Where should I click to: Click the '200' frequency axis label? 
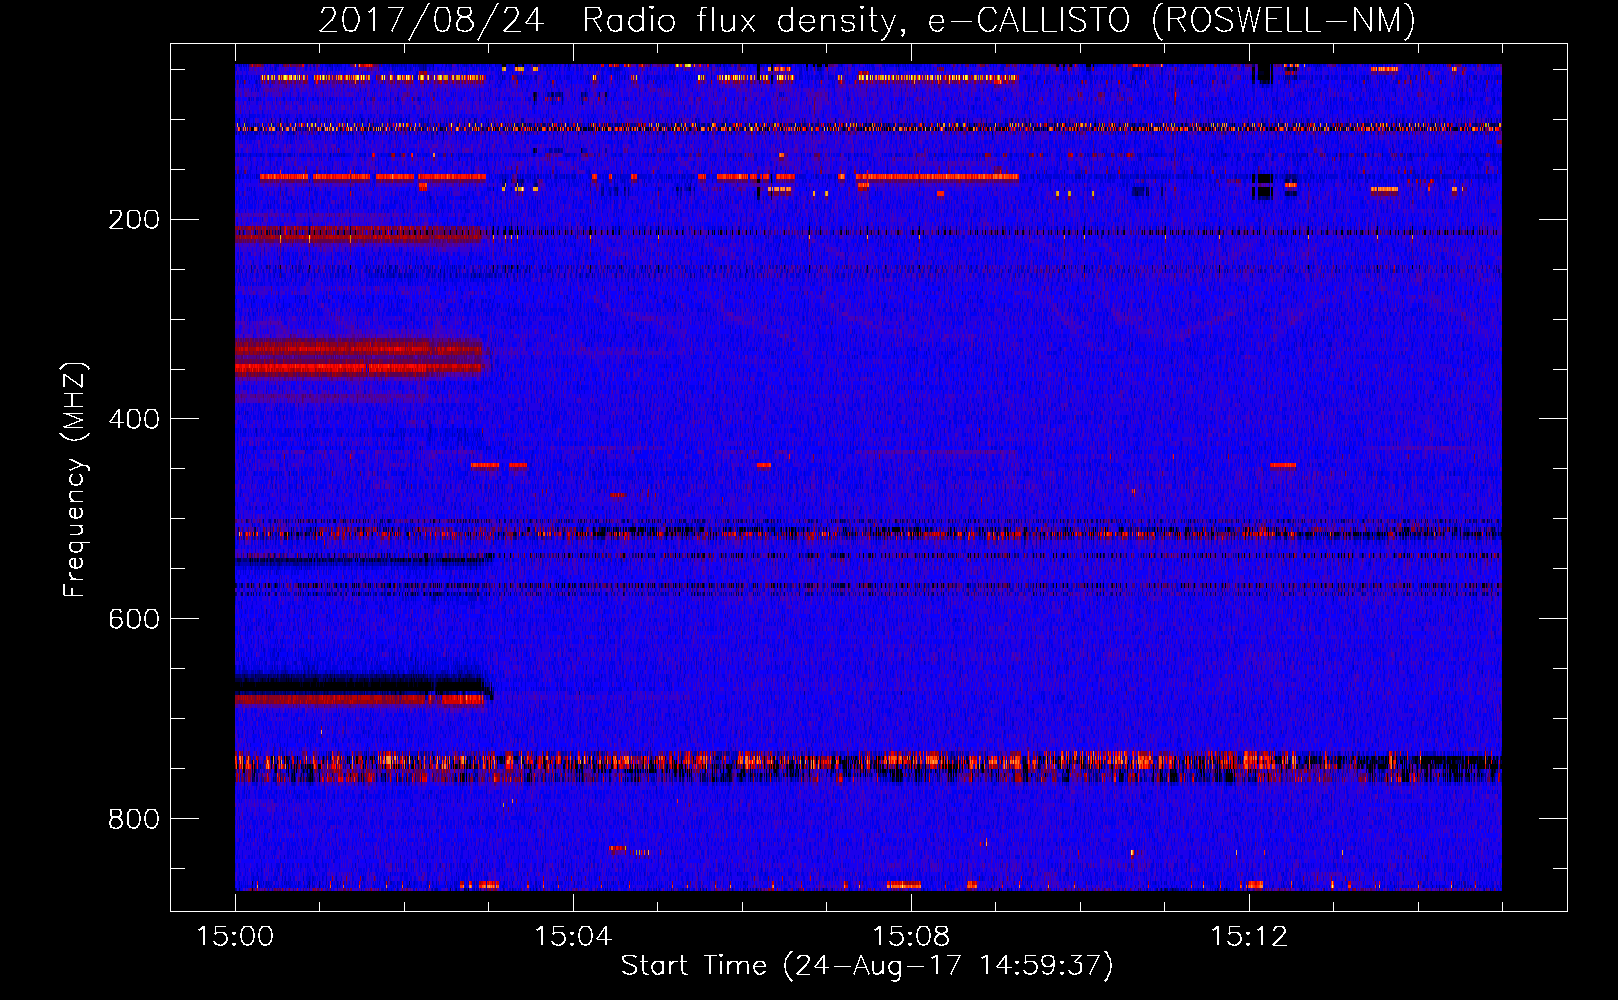(x=134, y=220)
